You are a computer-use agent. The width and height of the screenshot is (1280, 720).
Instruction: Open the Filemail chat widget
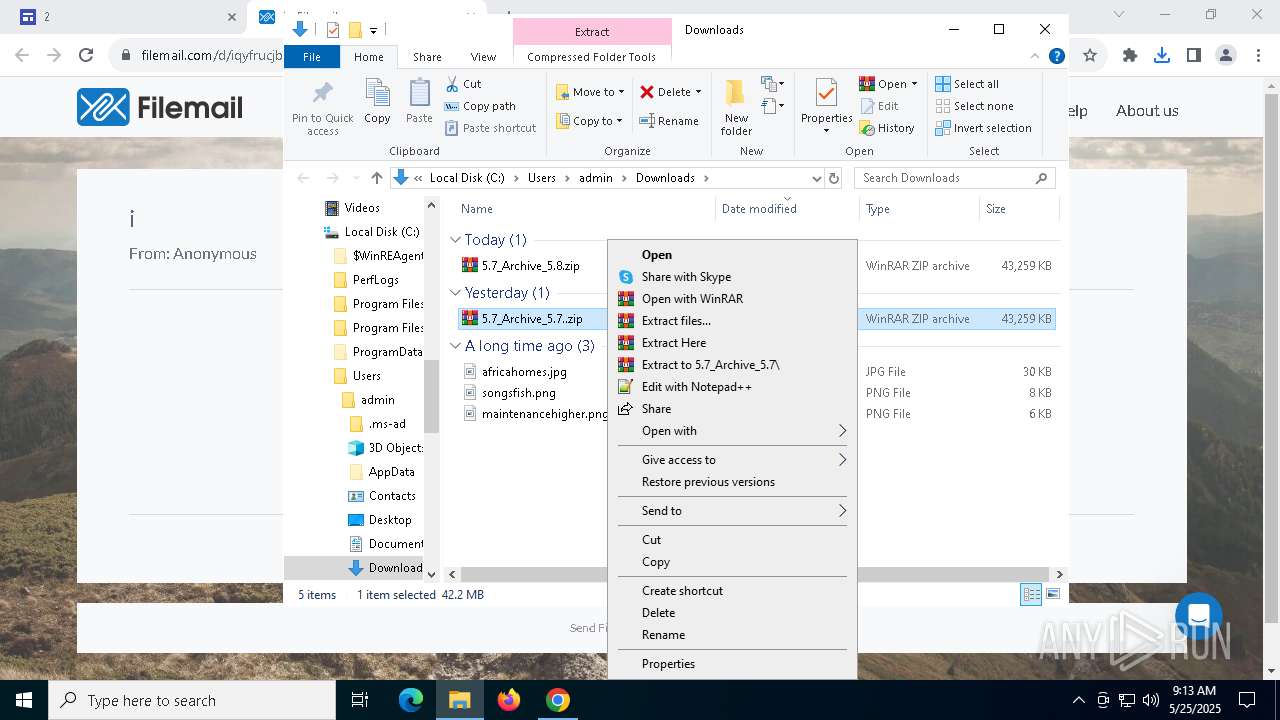click(x=1199, y=616)
